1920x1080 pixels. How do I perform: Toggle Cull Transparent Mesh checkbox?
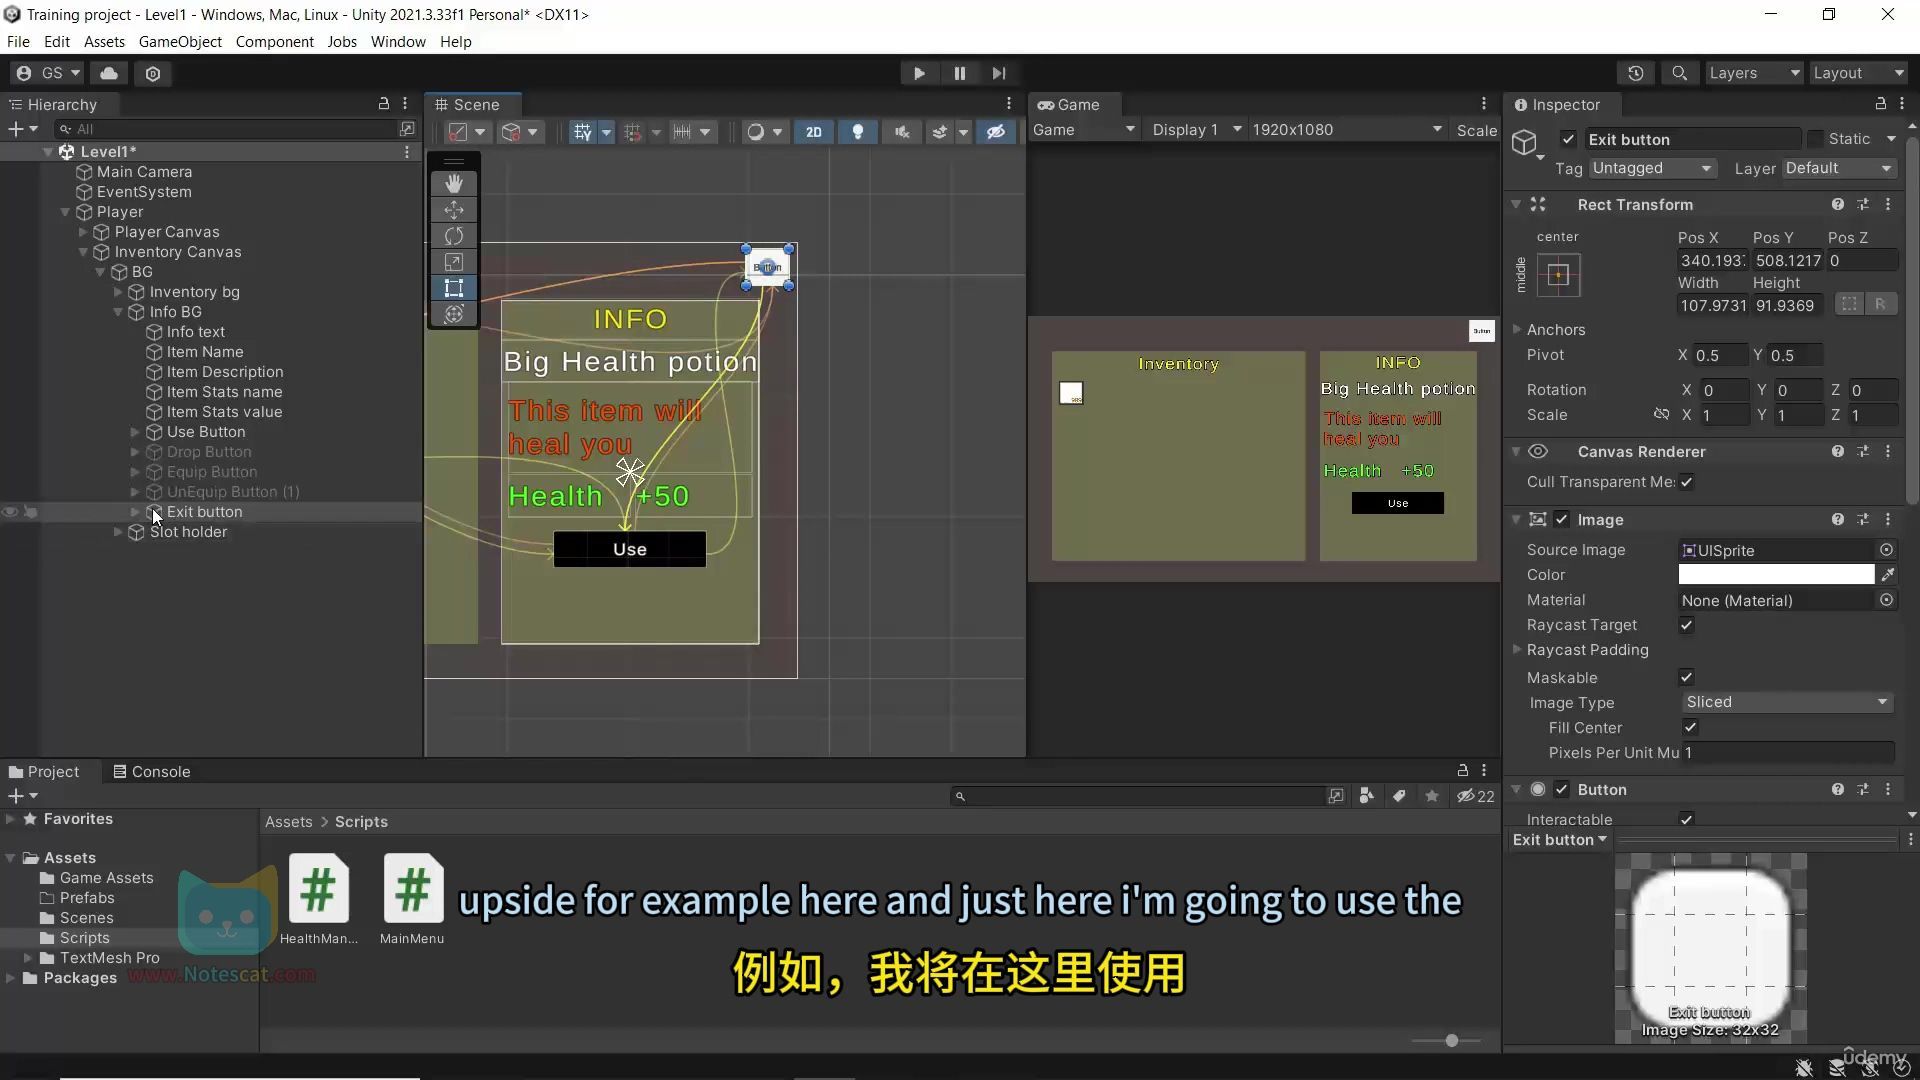(1687, 482)
